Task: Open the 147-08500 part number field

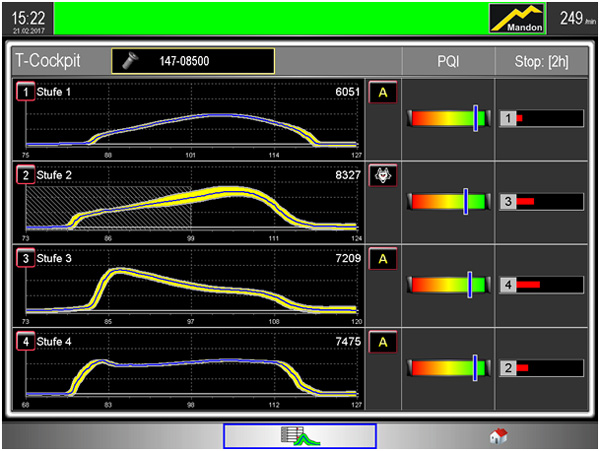Action: click(x=193, y=61)
